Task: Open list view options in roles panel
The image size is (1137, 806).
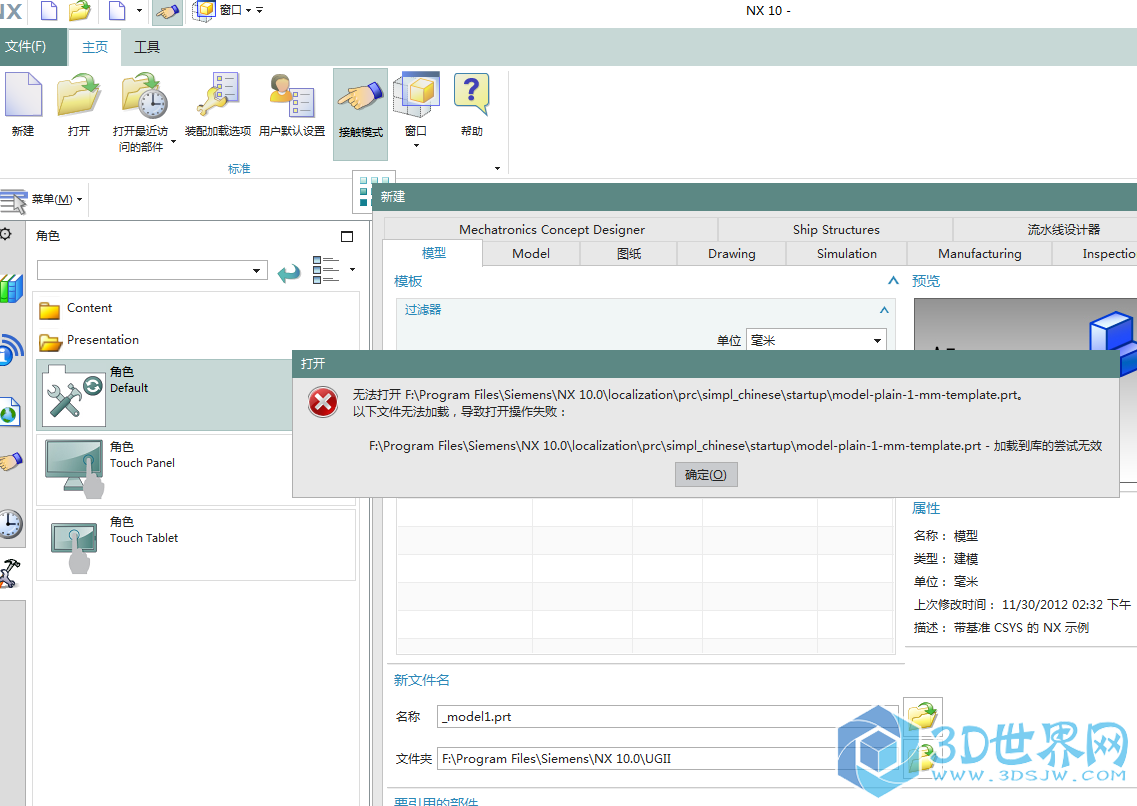Action: (333, 270)
